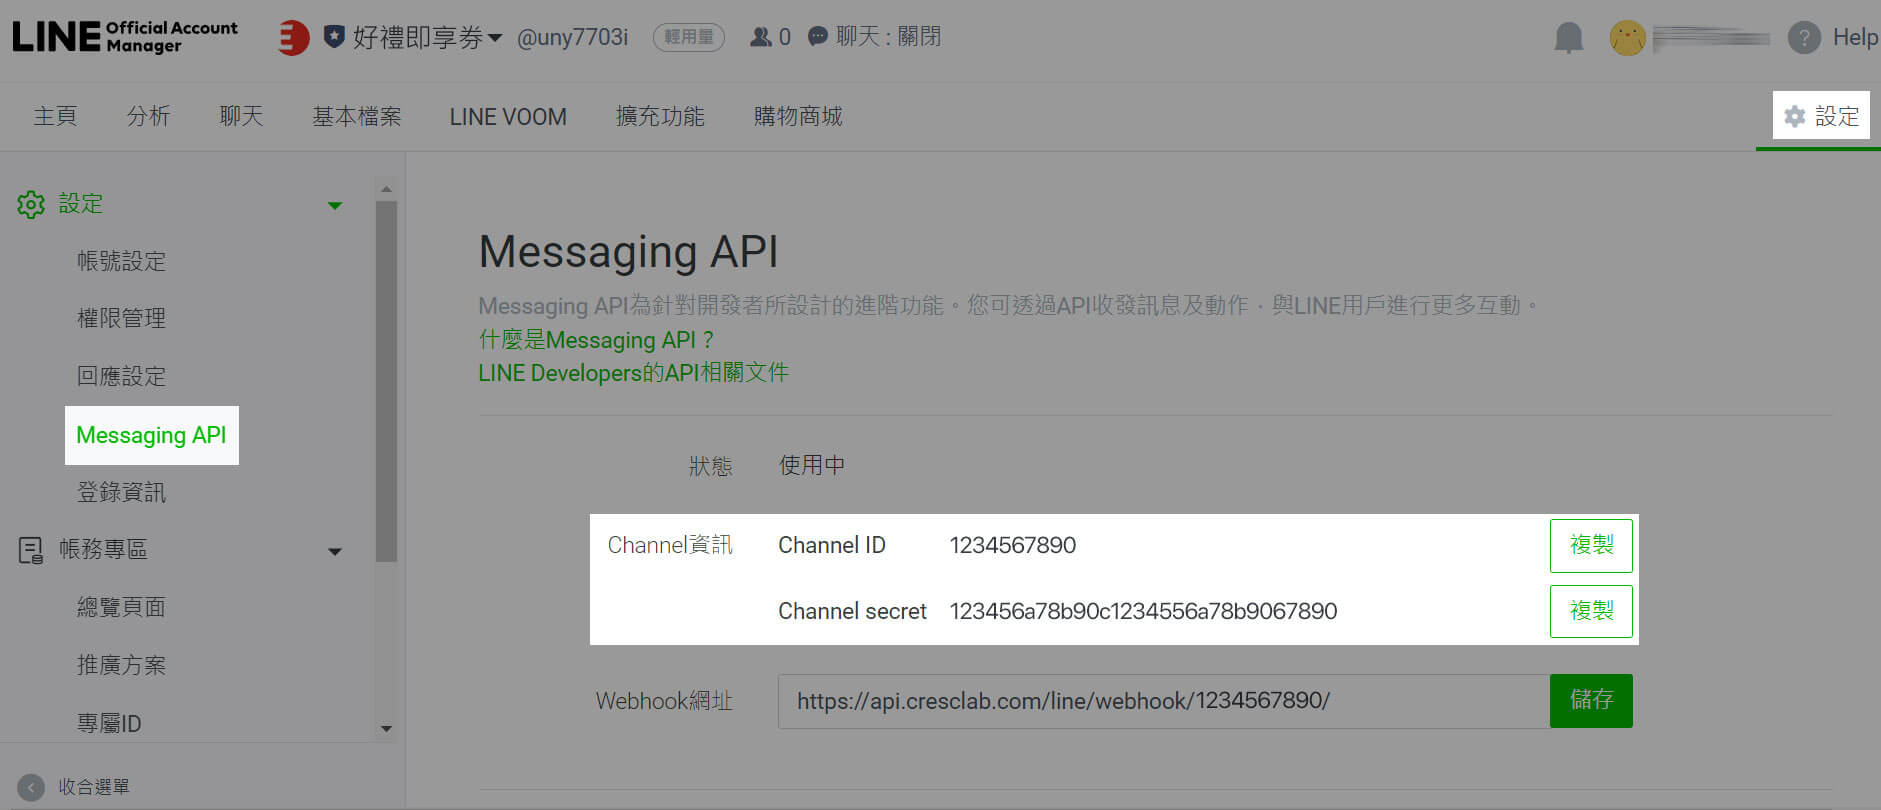Select 帳號設定 in the sidebar
The height and width of the screenshot is (810, 1881).
point(121,261)
